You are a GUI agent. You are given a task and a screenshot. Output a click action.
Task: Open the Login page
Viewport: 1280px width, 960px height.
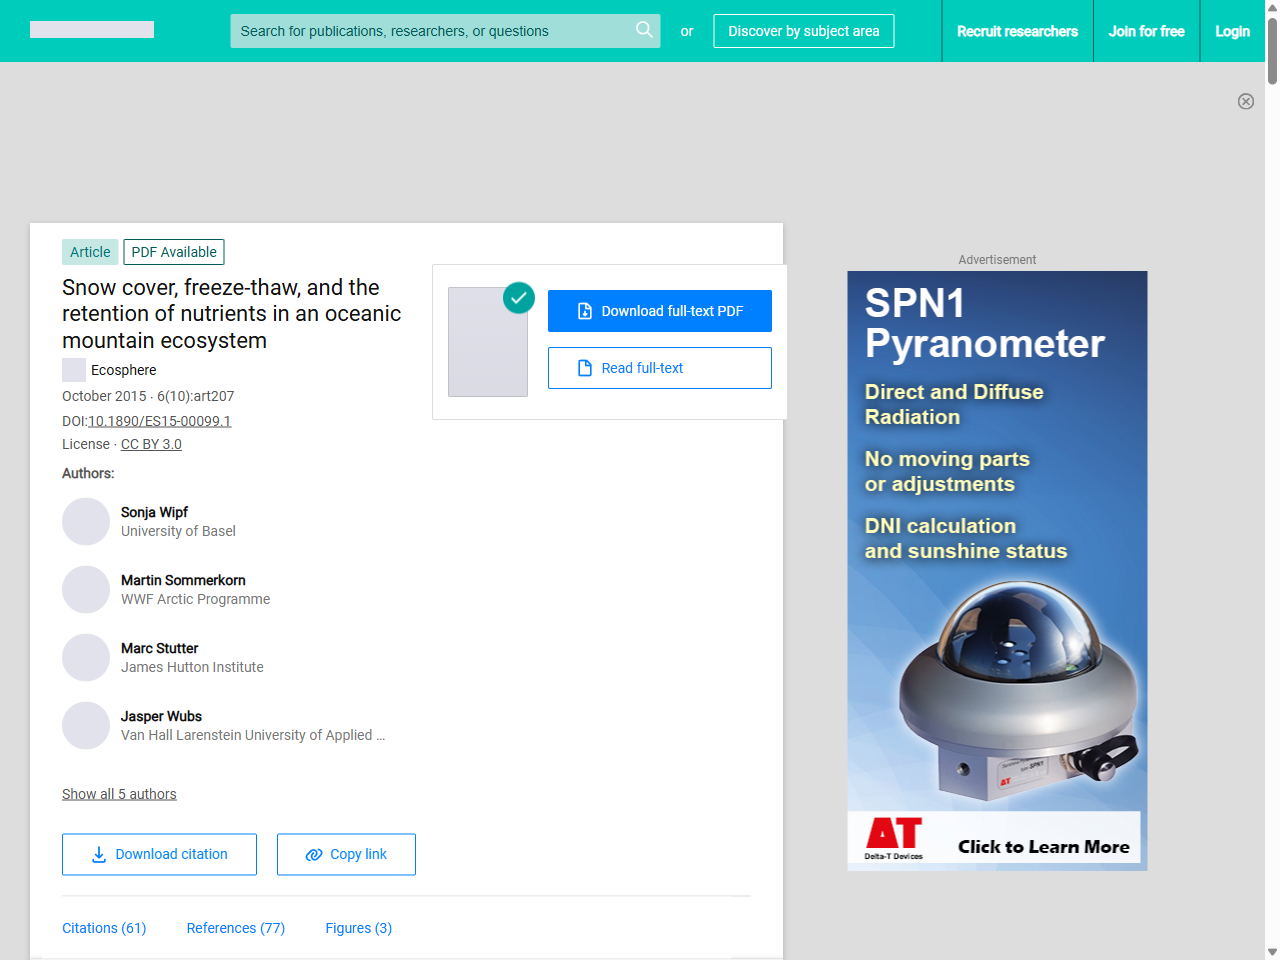(1232, 31)
